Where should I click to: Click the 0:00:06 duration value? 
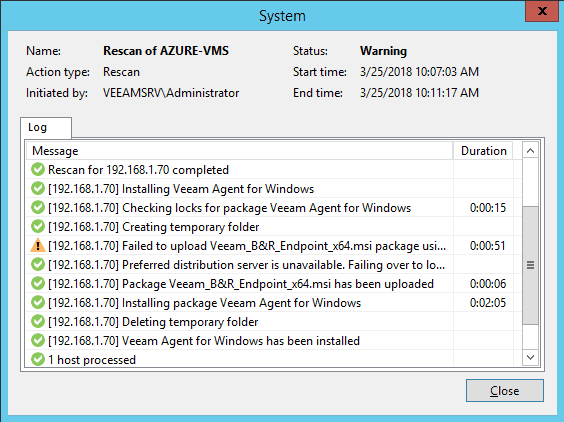[x=488, y=284]
